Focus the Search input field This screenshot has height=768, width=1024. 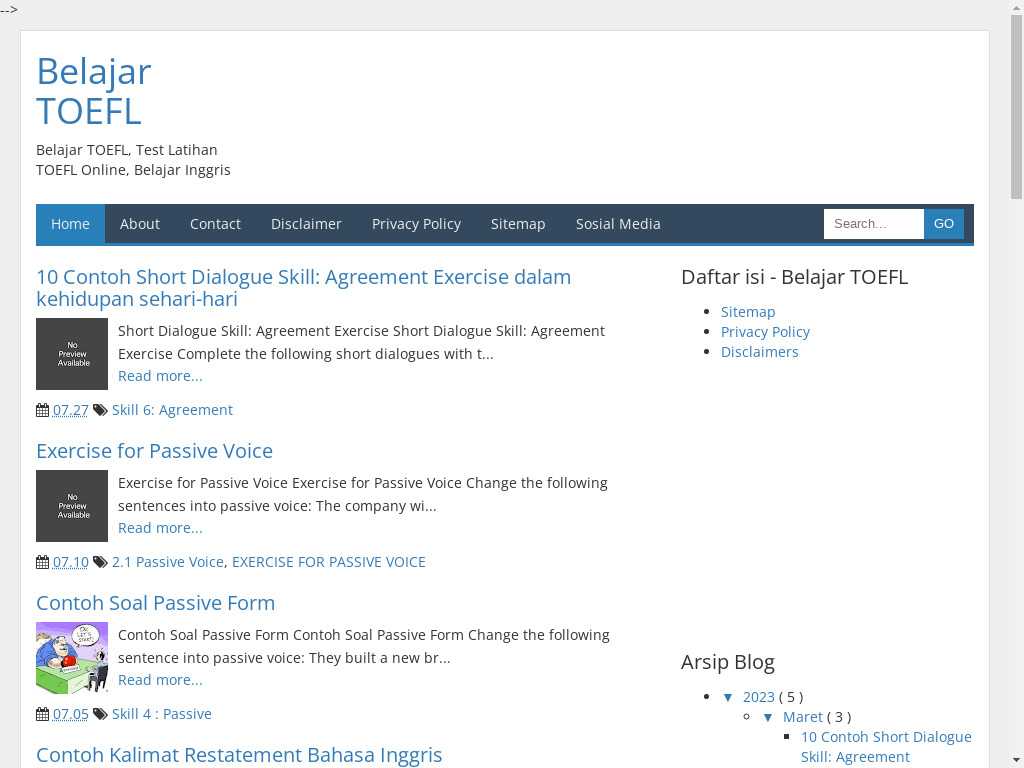873,224
